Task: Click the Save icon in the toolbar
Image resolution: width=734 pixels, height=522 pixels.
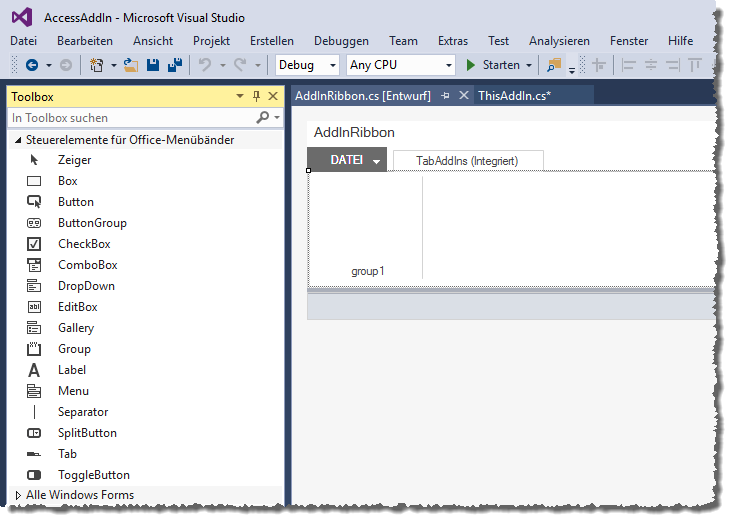Action: [x=153, y=65]
